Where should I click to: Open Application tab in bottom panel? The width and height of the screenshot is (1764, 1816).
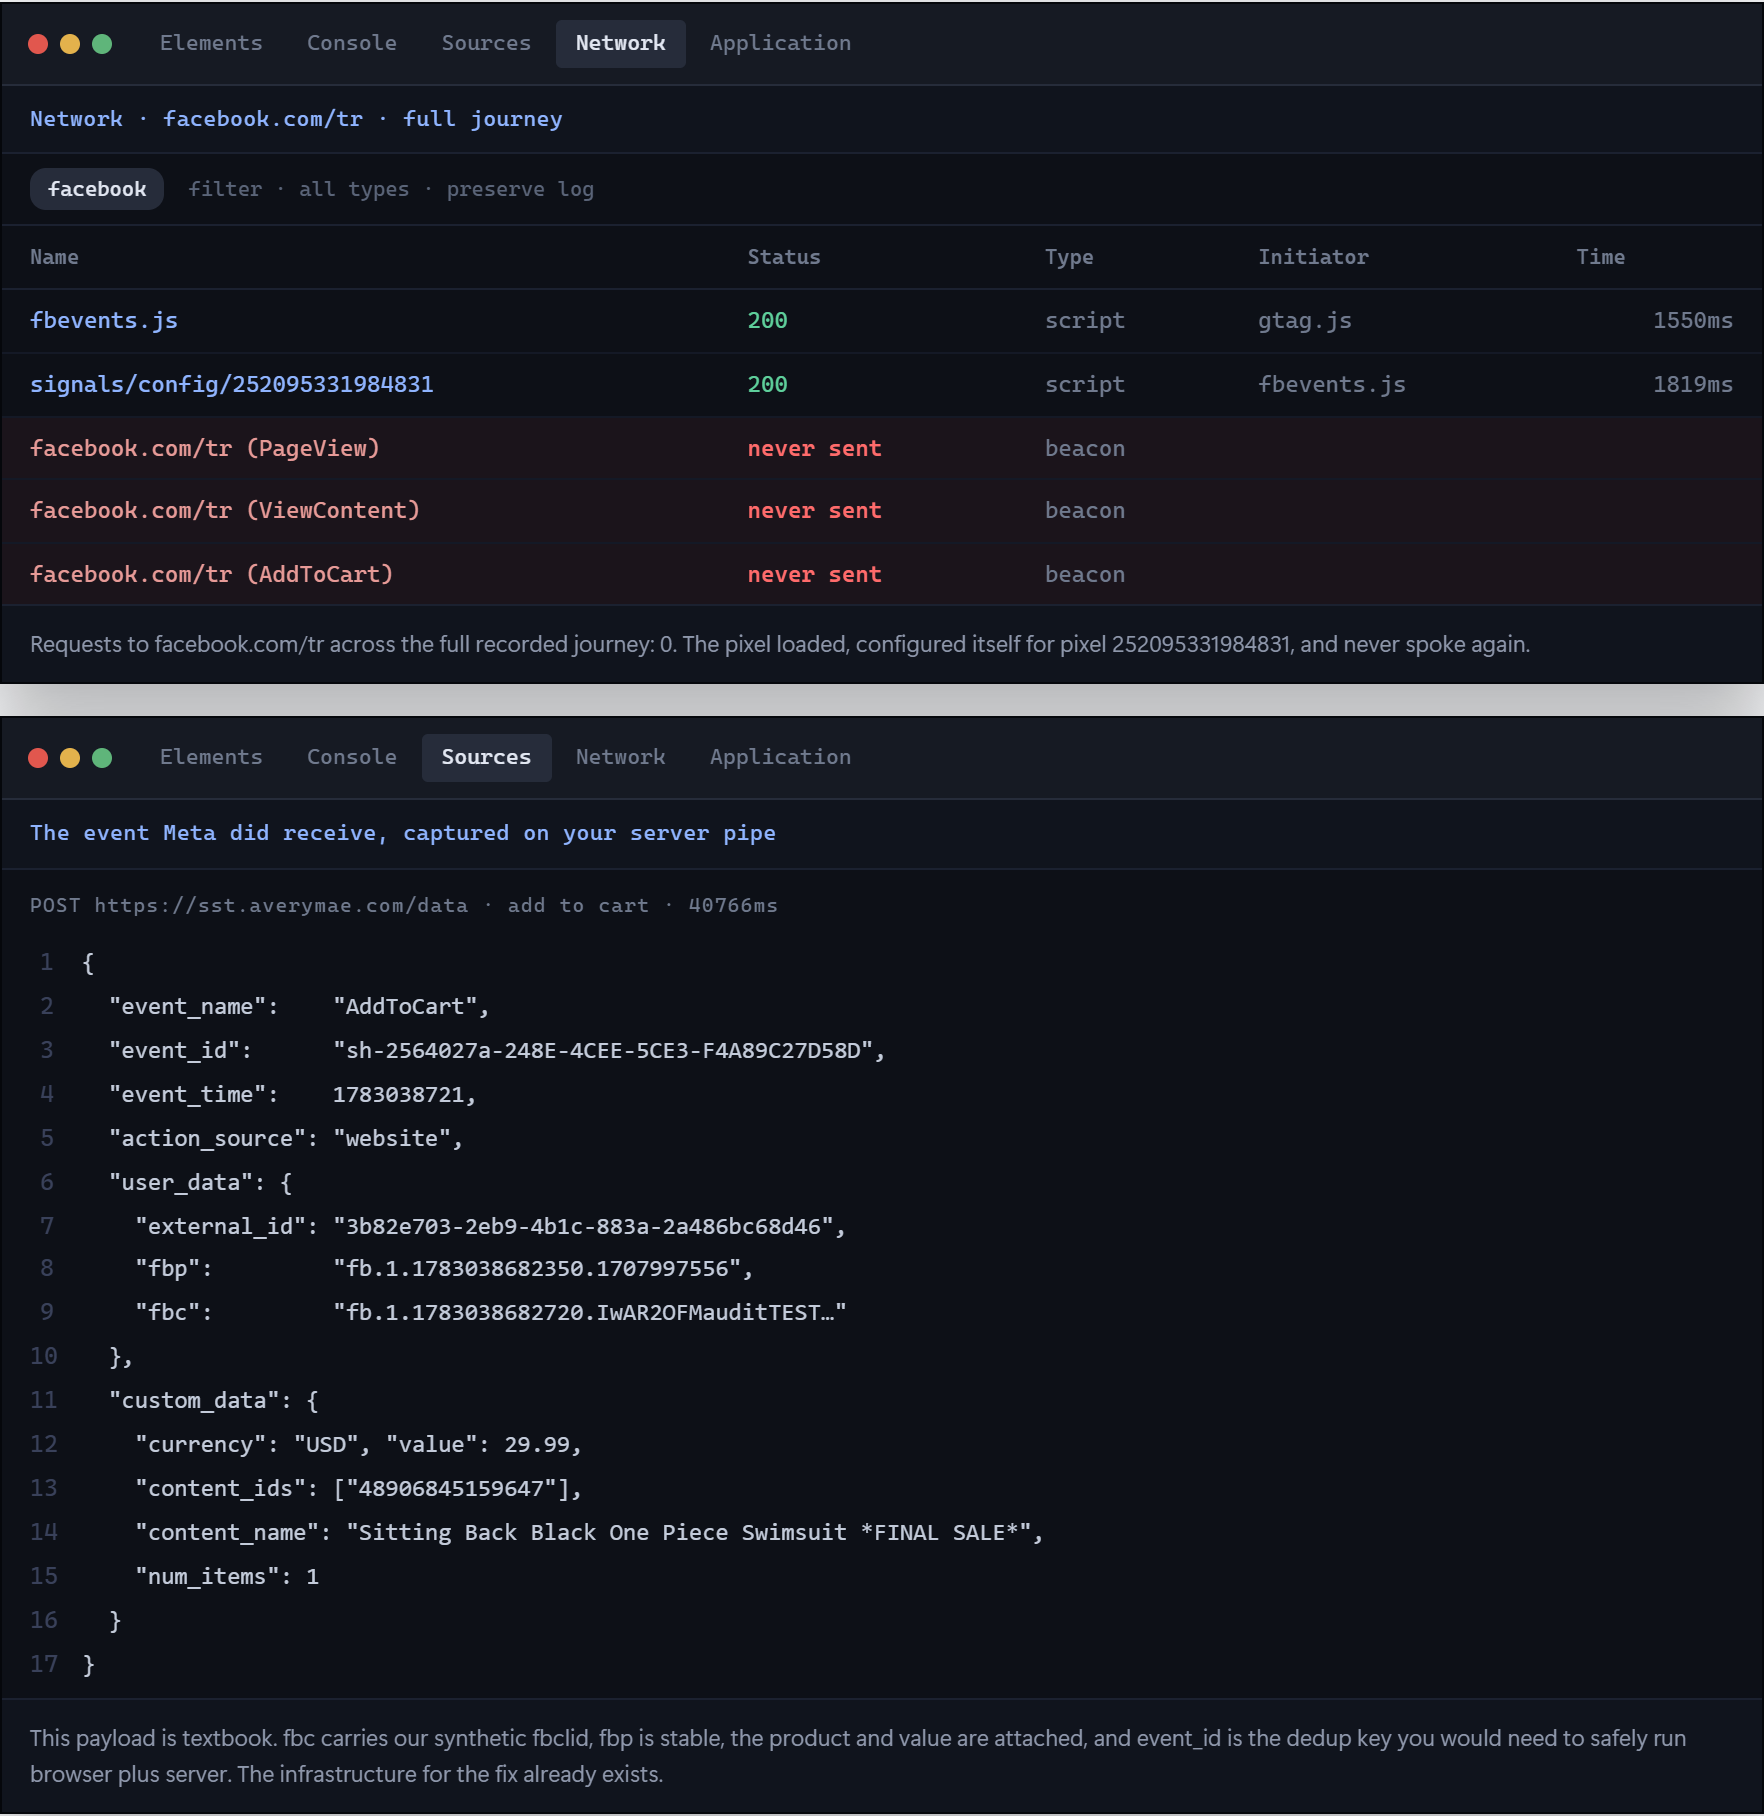coord(780,757)
